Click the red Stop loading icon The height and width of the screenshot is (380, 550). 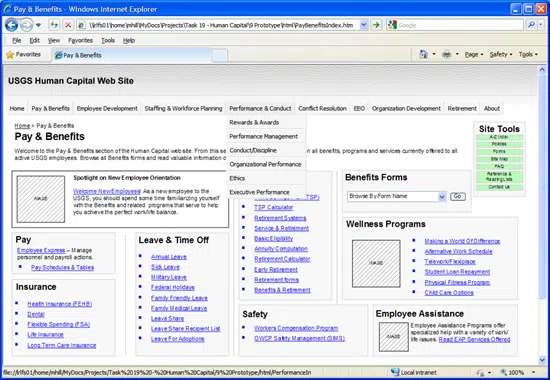(68, 25)
